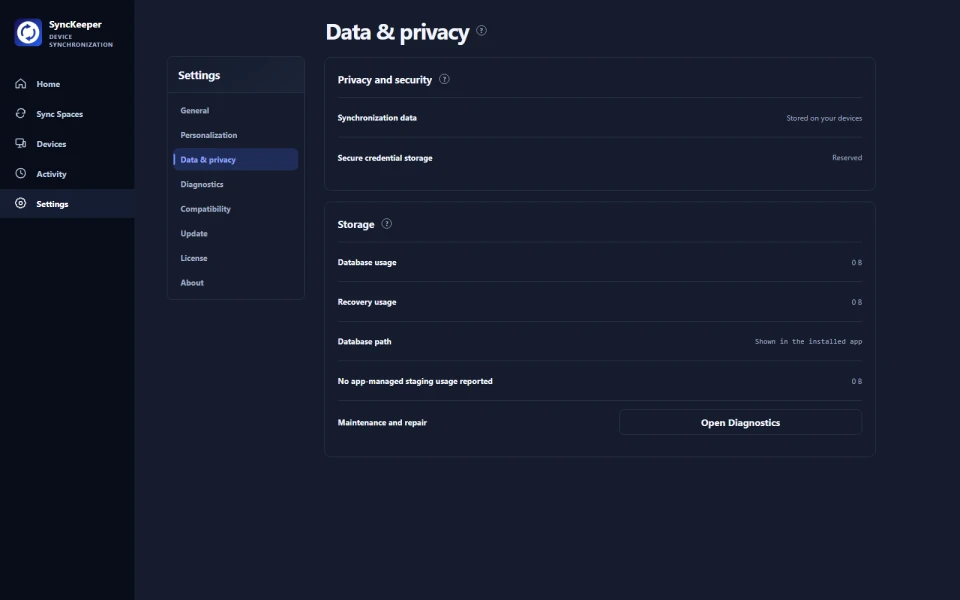Screen dimensions: 960x600
Task: Click the Database usage 0 B value
Action: point(857,263)
